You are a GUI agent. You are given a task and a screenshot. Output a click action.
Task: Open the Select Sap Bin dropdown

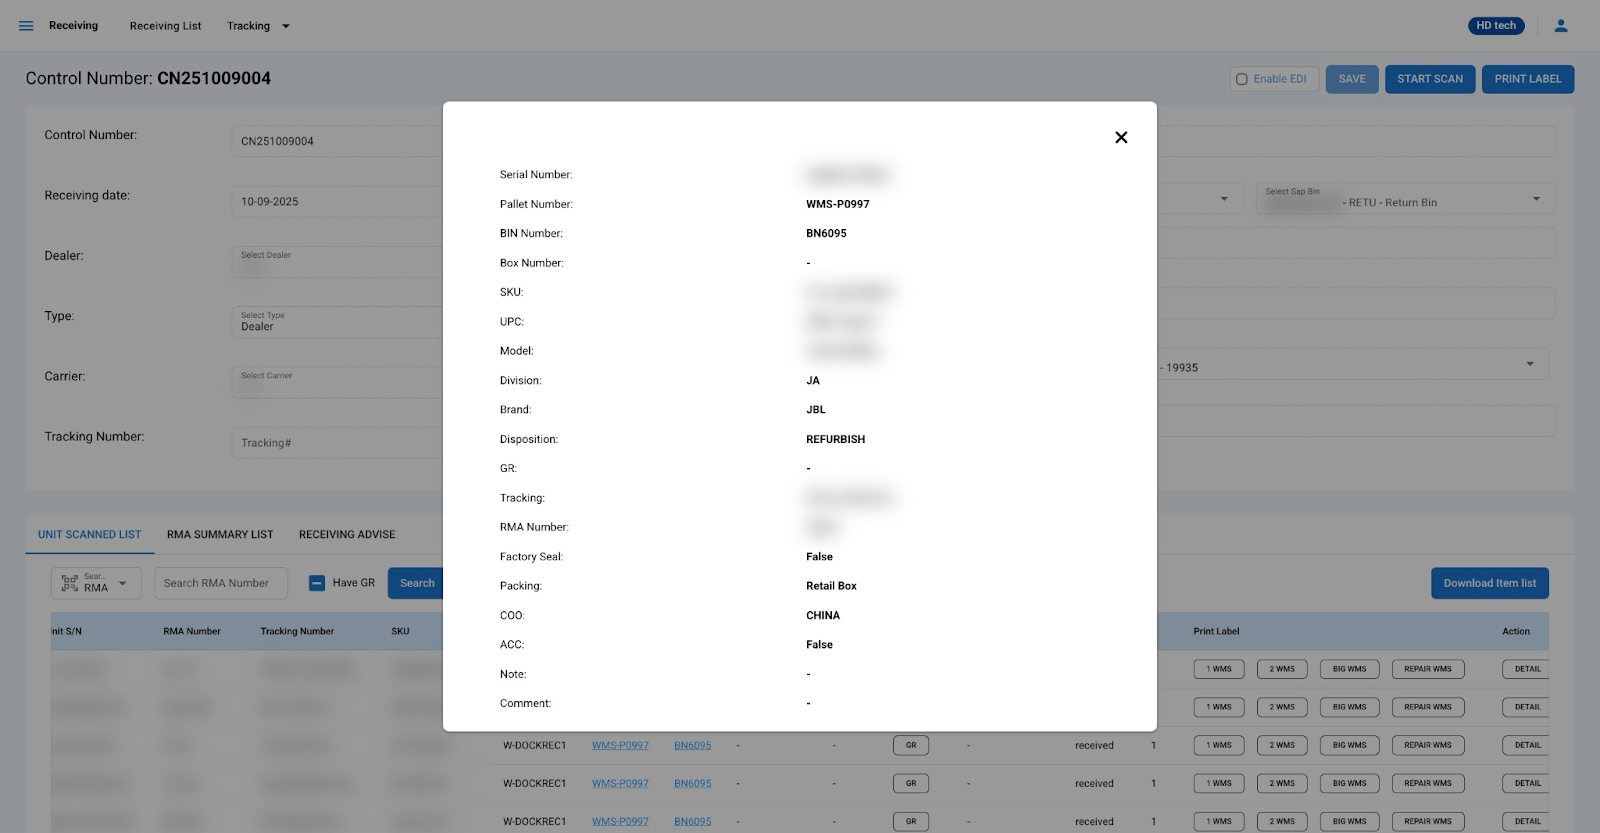point(1535,199)
